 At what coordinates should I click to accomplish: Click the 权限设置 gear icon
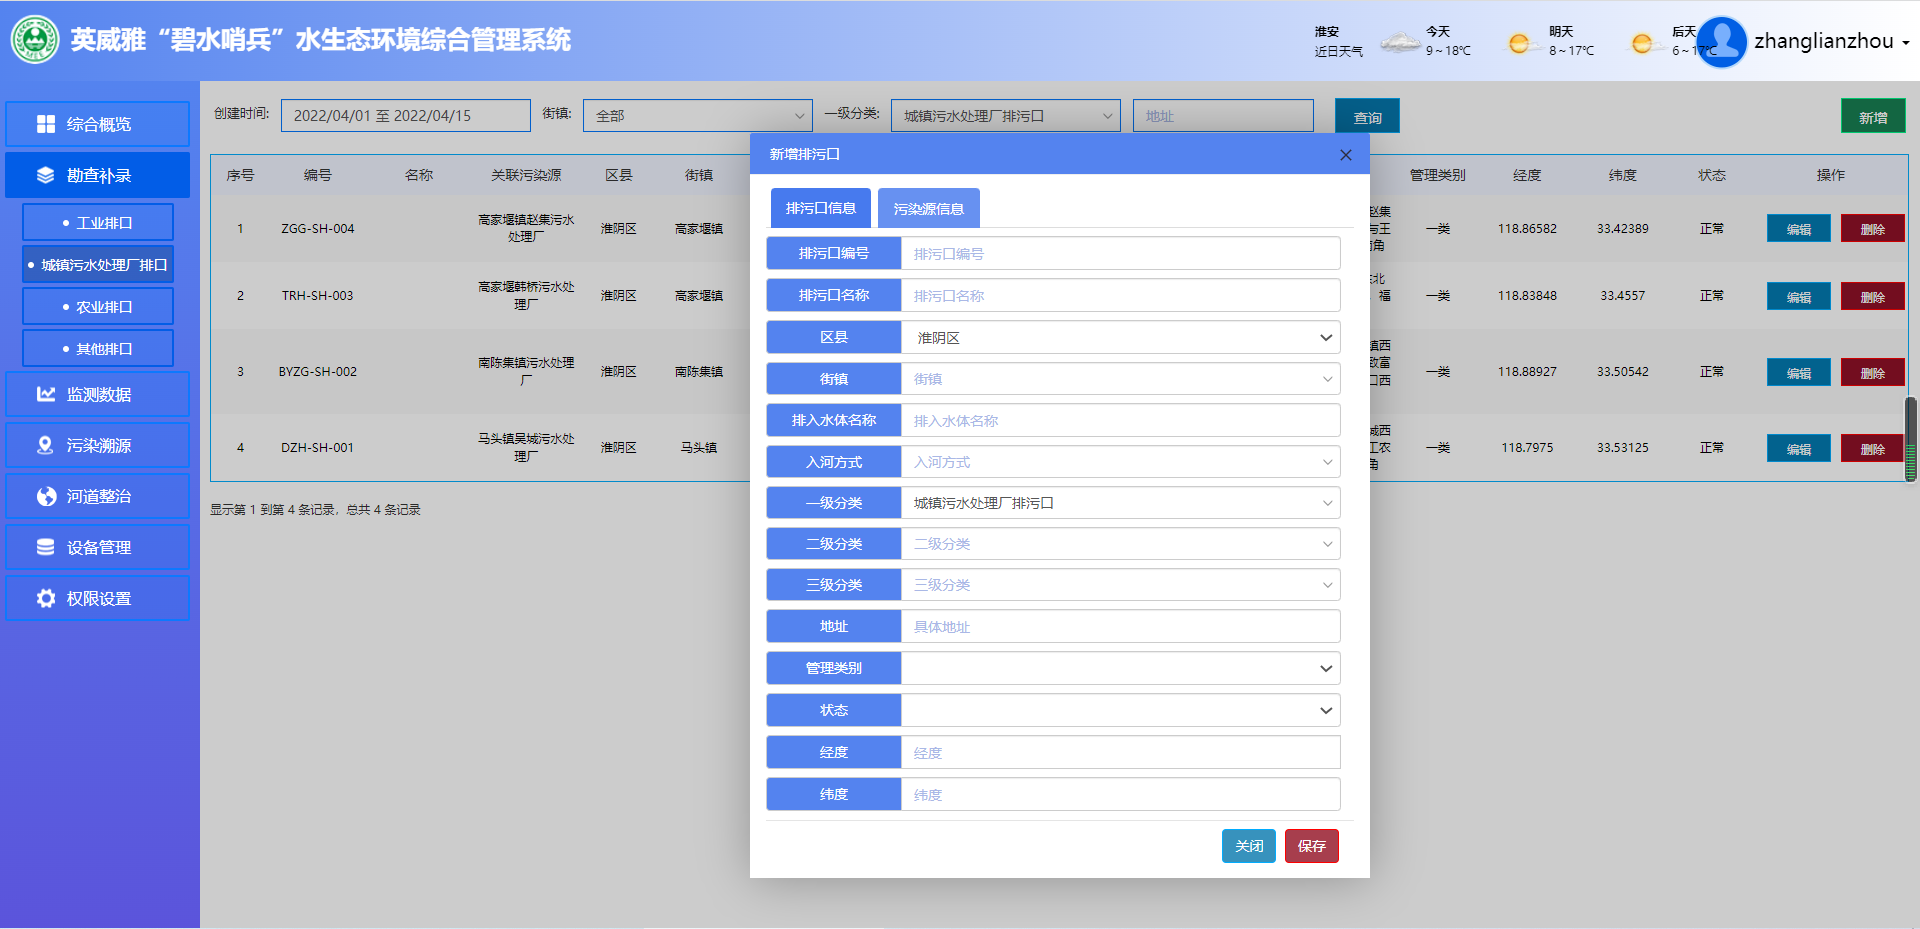46,598
